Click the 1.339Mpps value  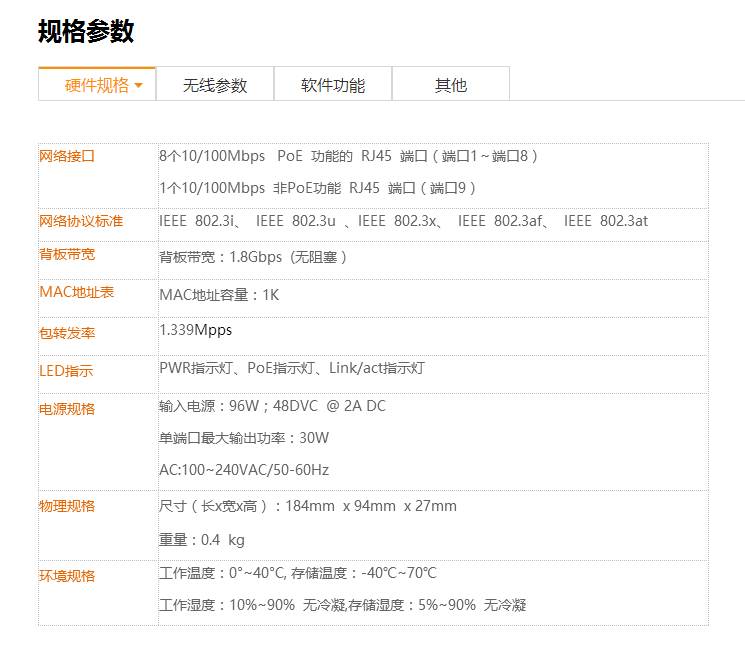[195, 330]
